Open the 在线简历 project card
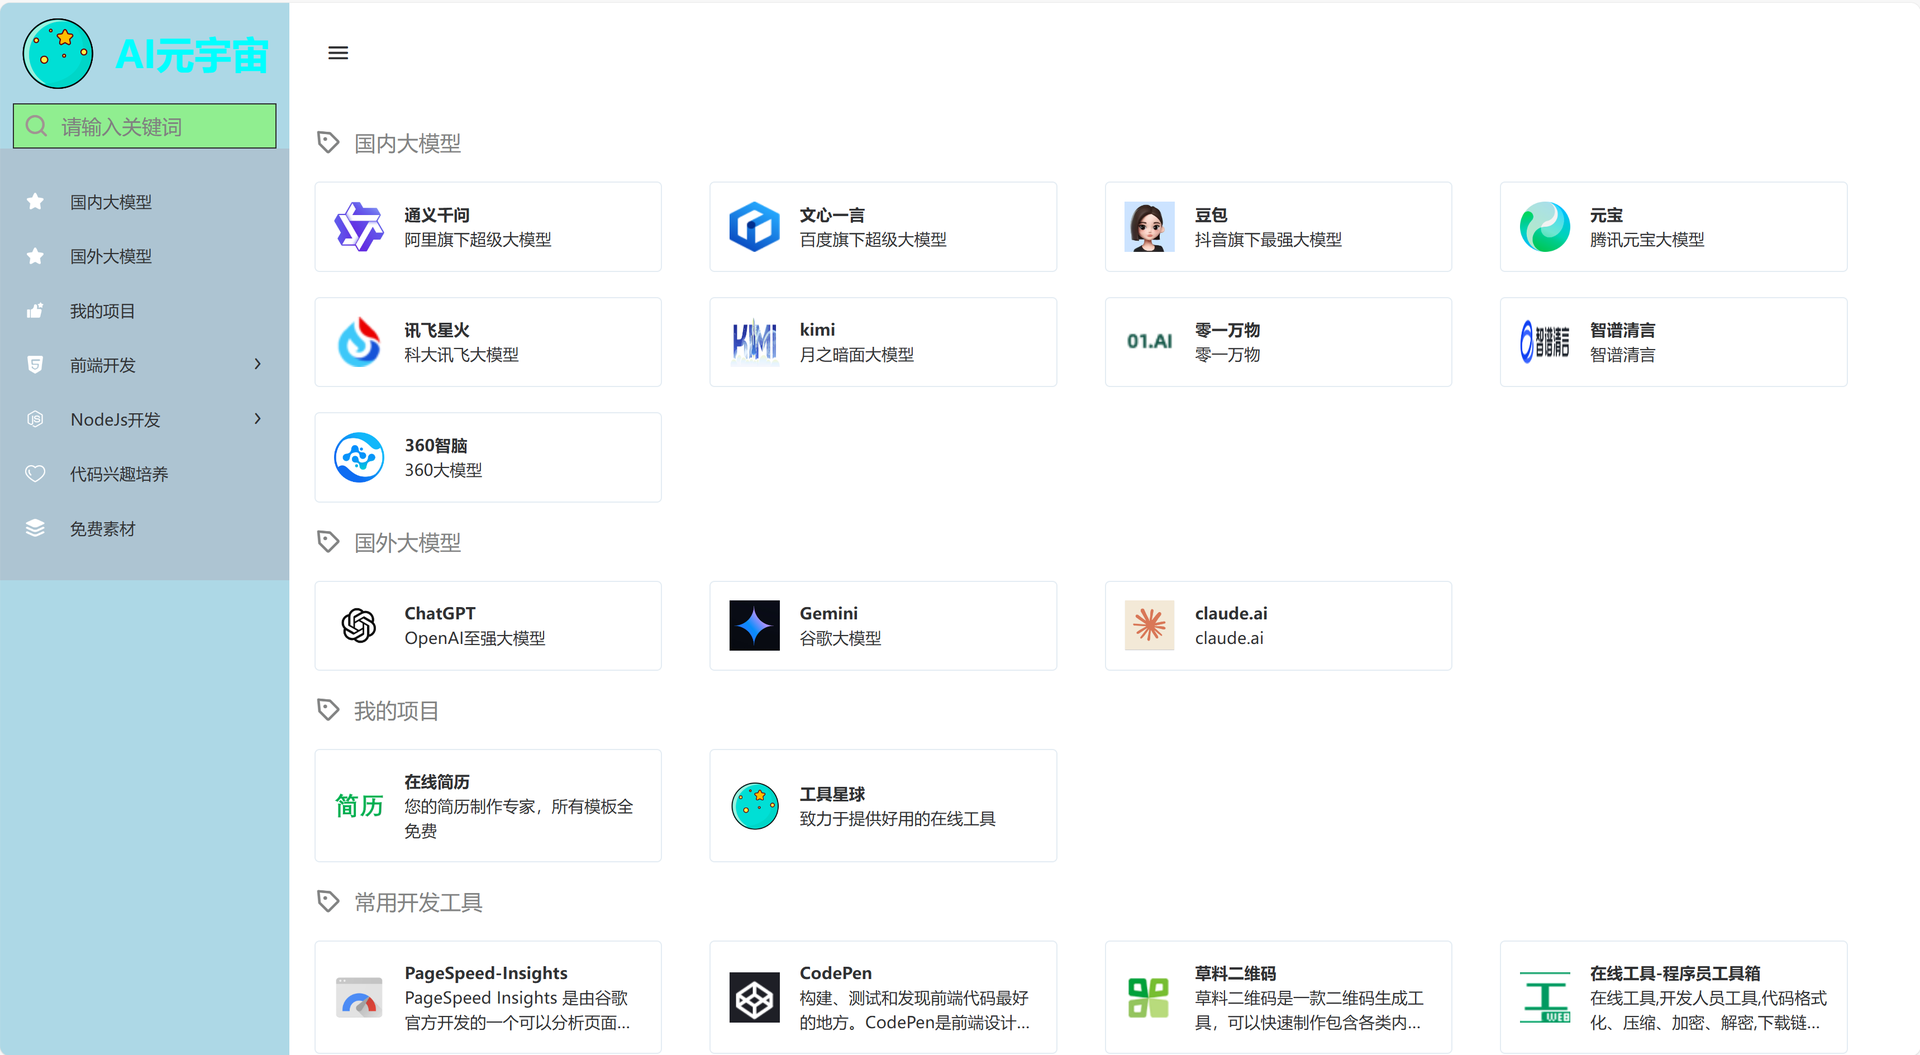 (488, 806)
